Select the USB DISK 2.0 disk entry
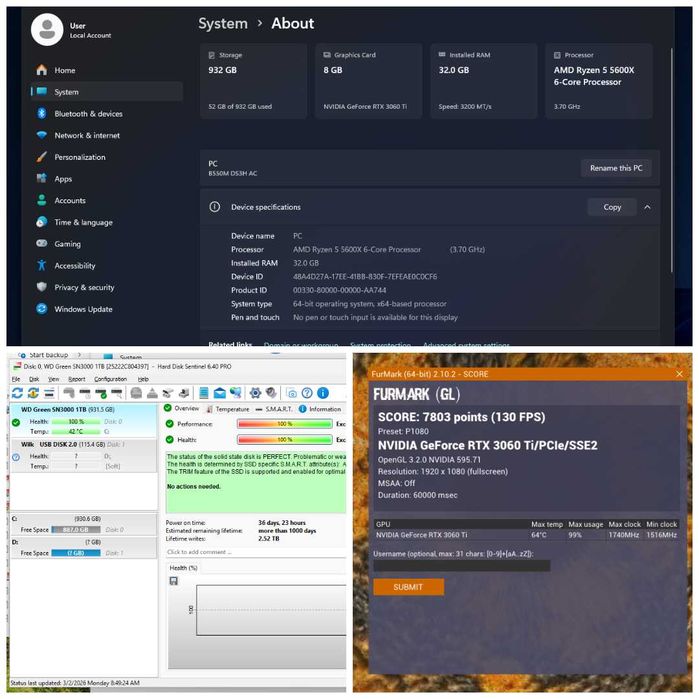 83,455
